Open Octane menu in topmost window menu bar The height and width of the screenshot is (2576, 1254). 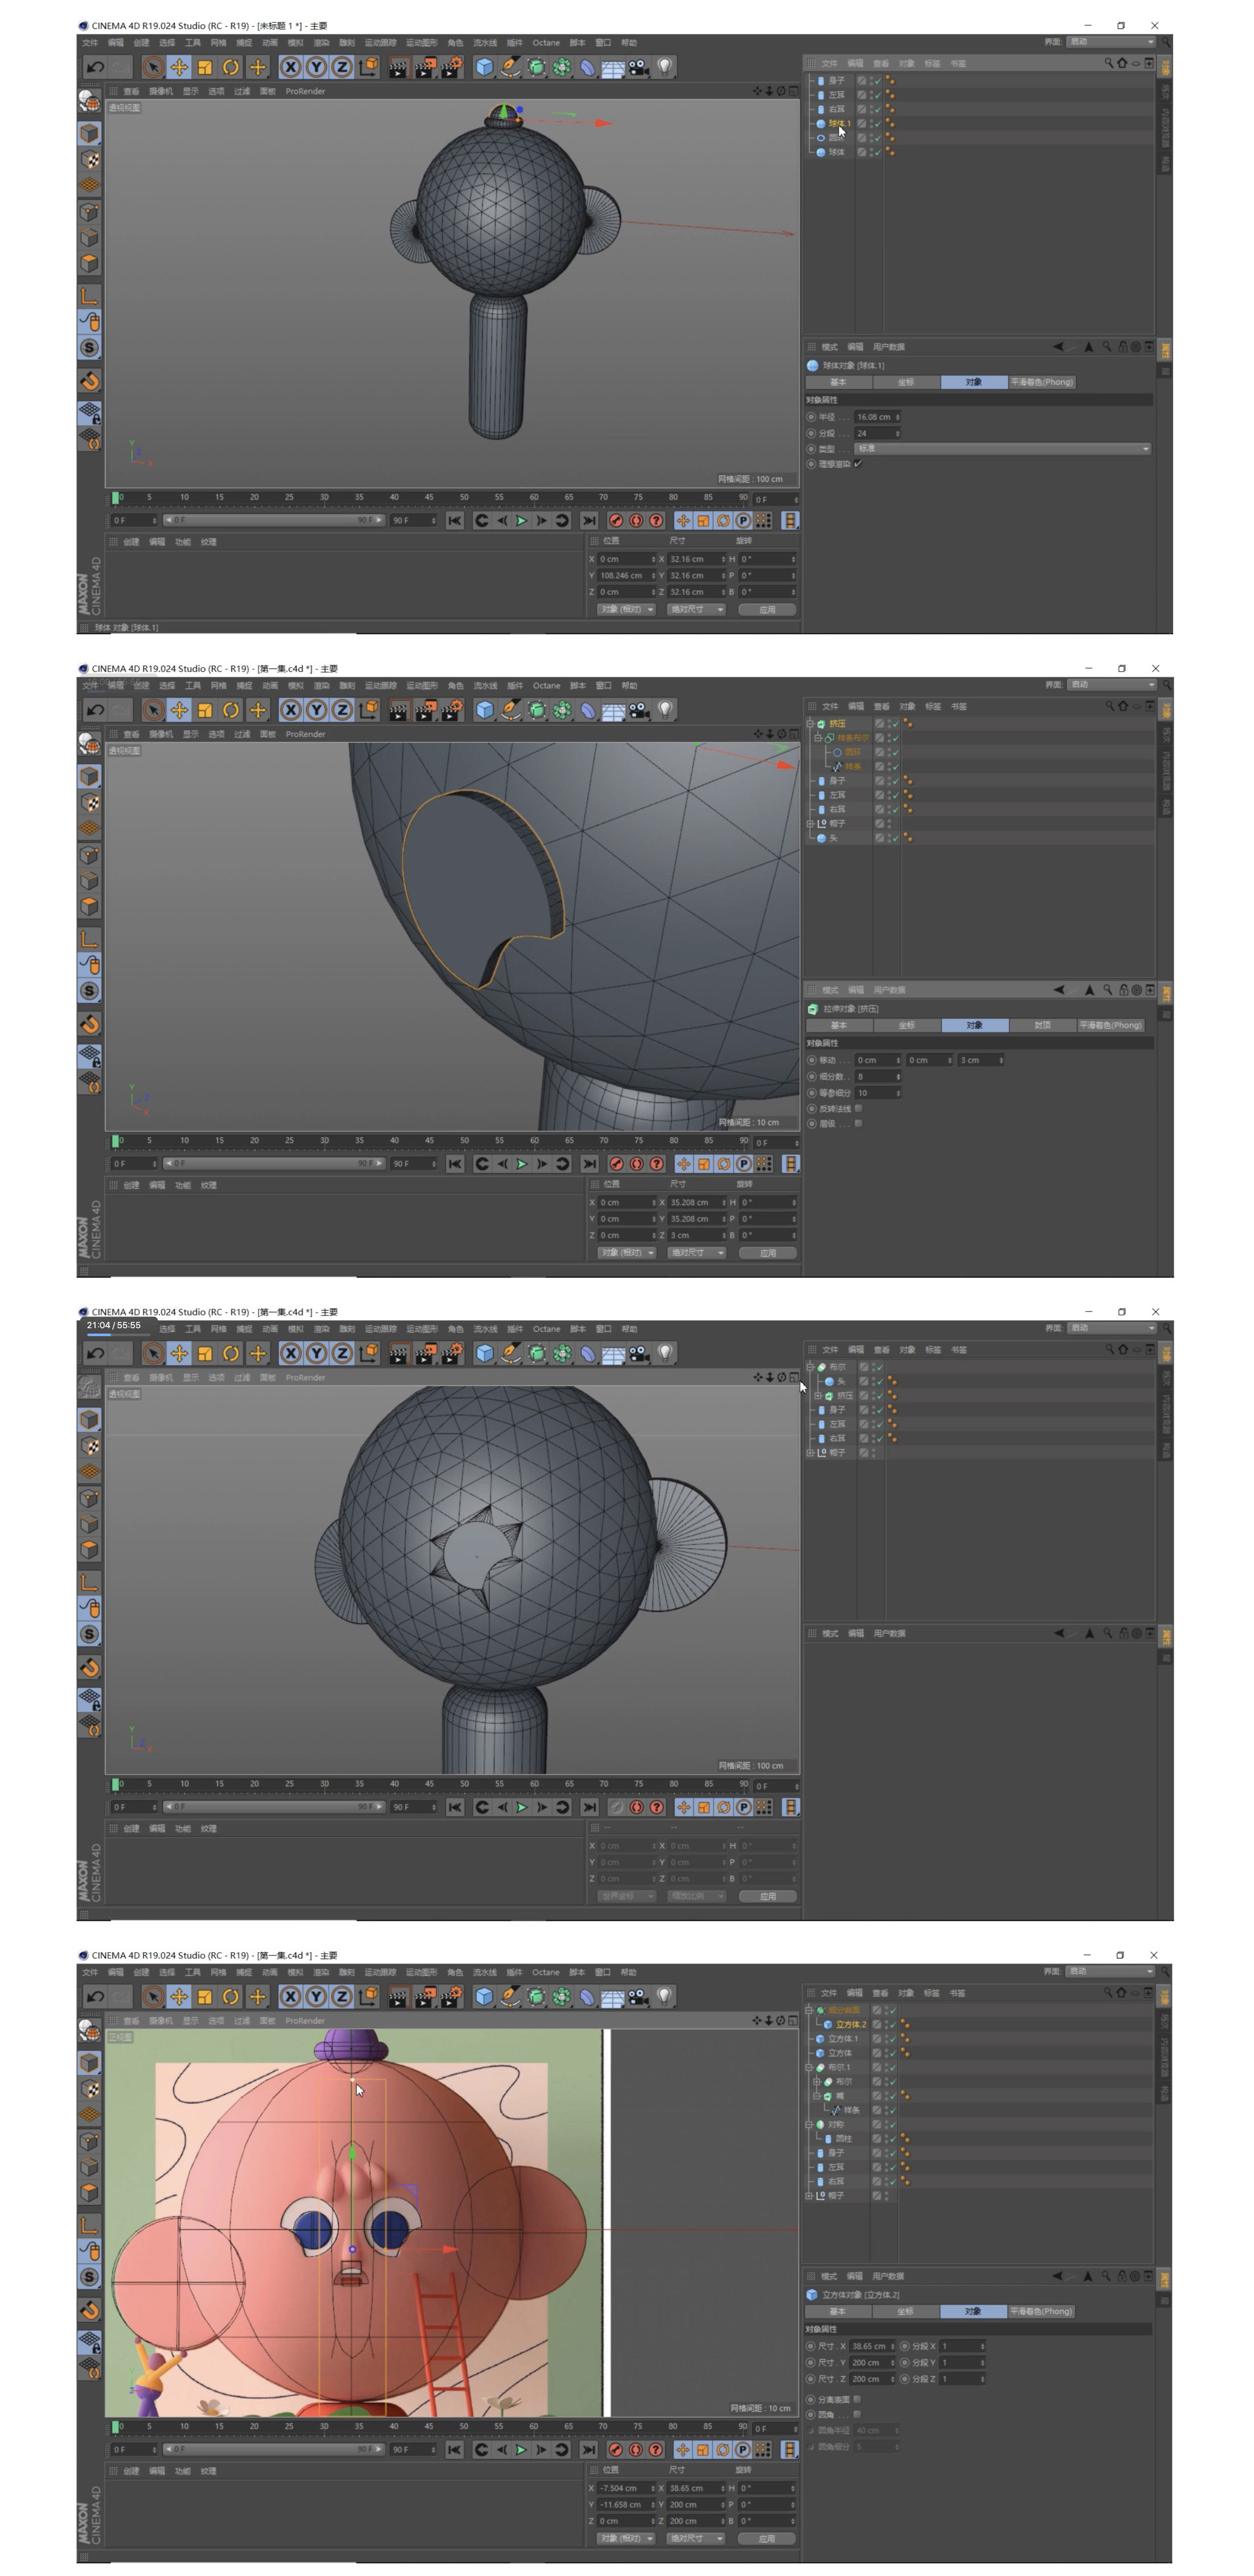tap(546, 43)
